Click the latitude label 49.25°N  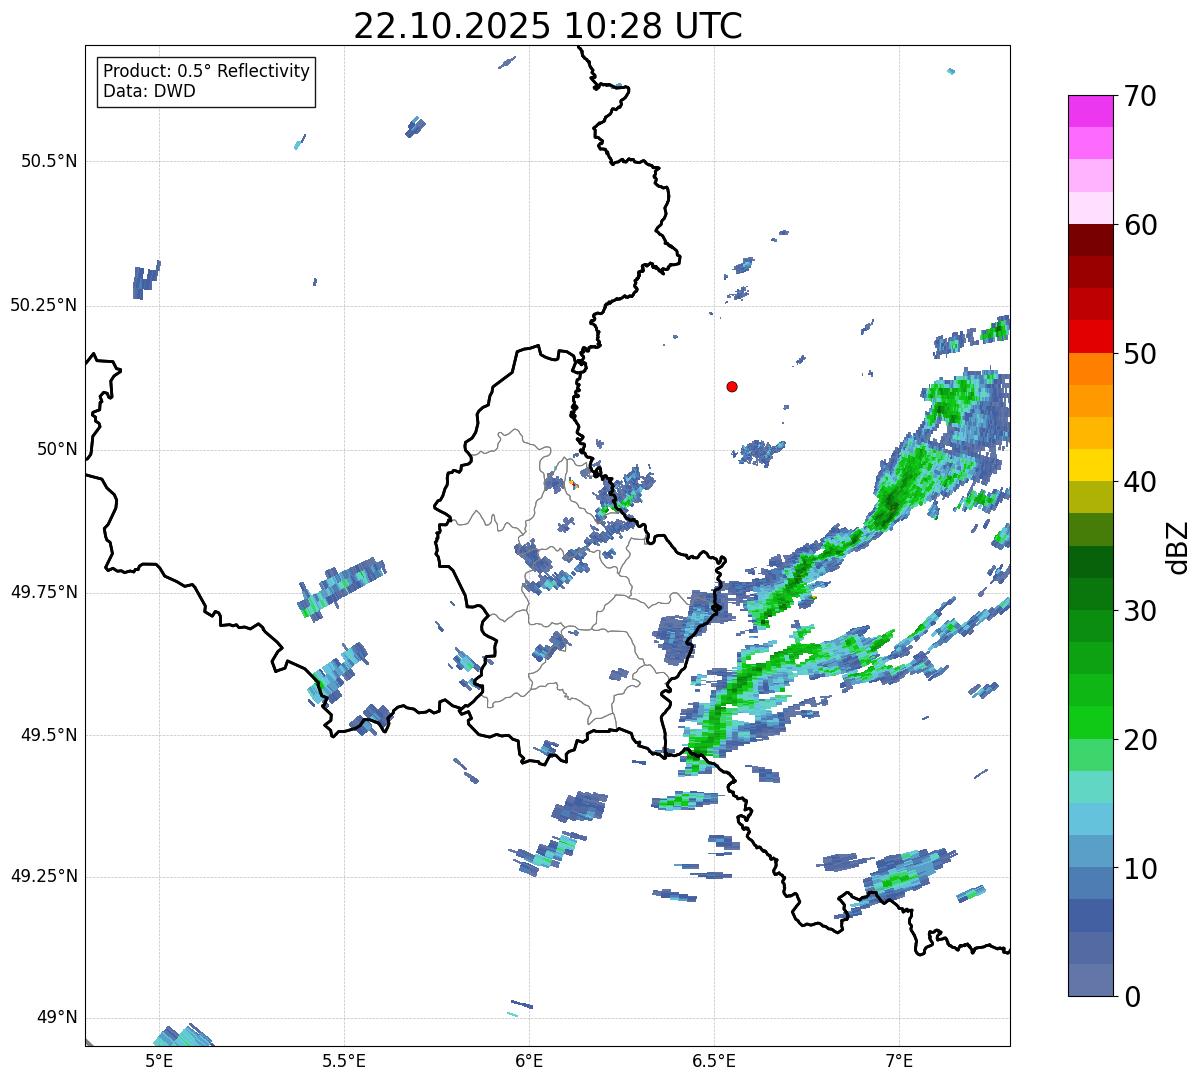click(x=44, y=876)
